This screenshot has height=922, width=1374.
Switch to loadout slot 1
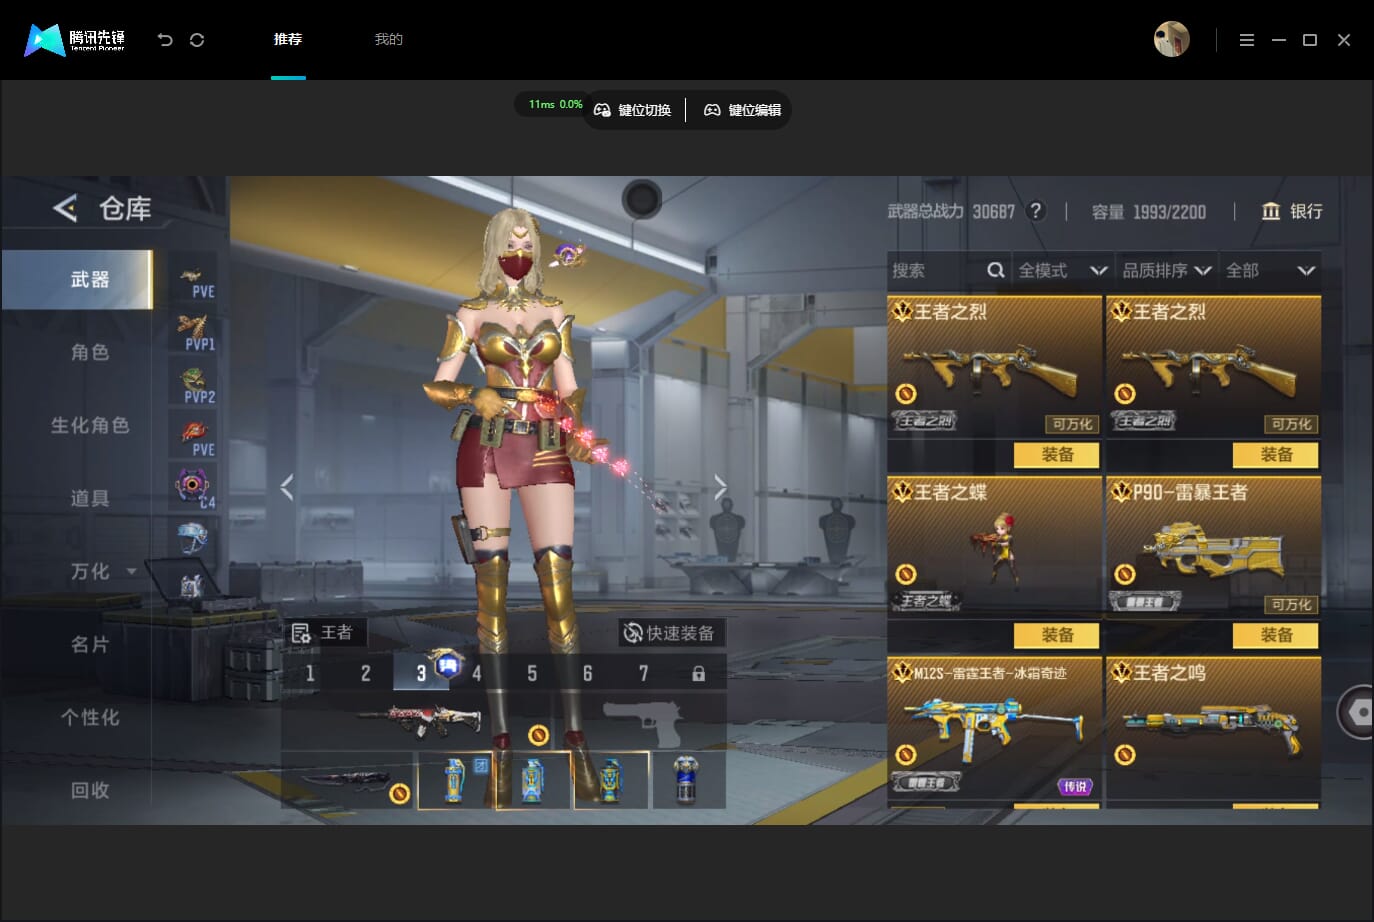(310, 673)
